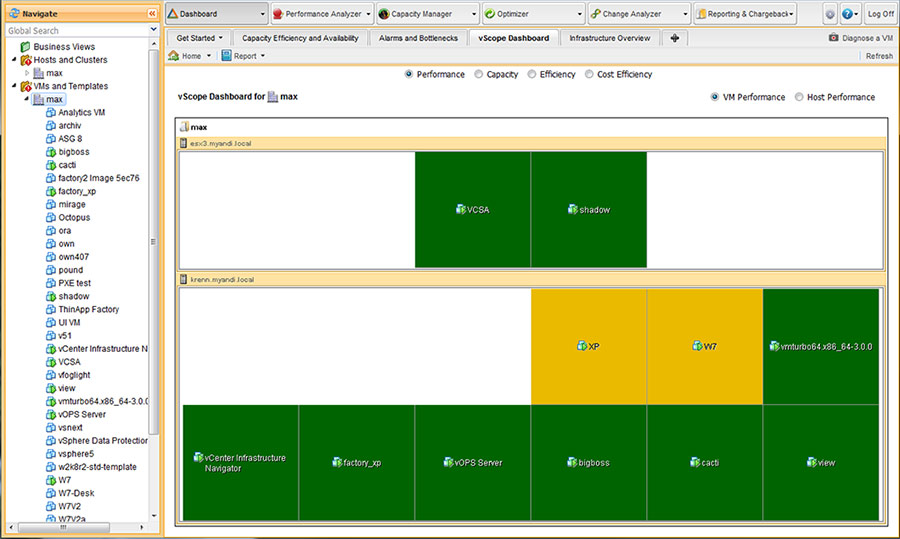Select vOPS Server in the VM tree
The width and height of the screenshot is (900, 539).
(82, 414)
